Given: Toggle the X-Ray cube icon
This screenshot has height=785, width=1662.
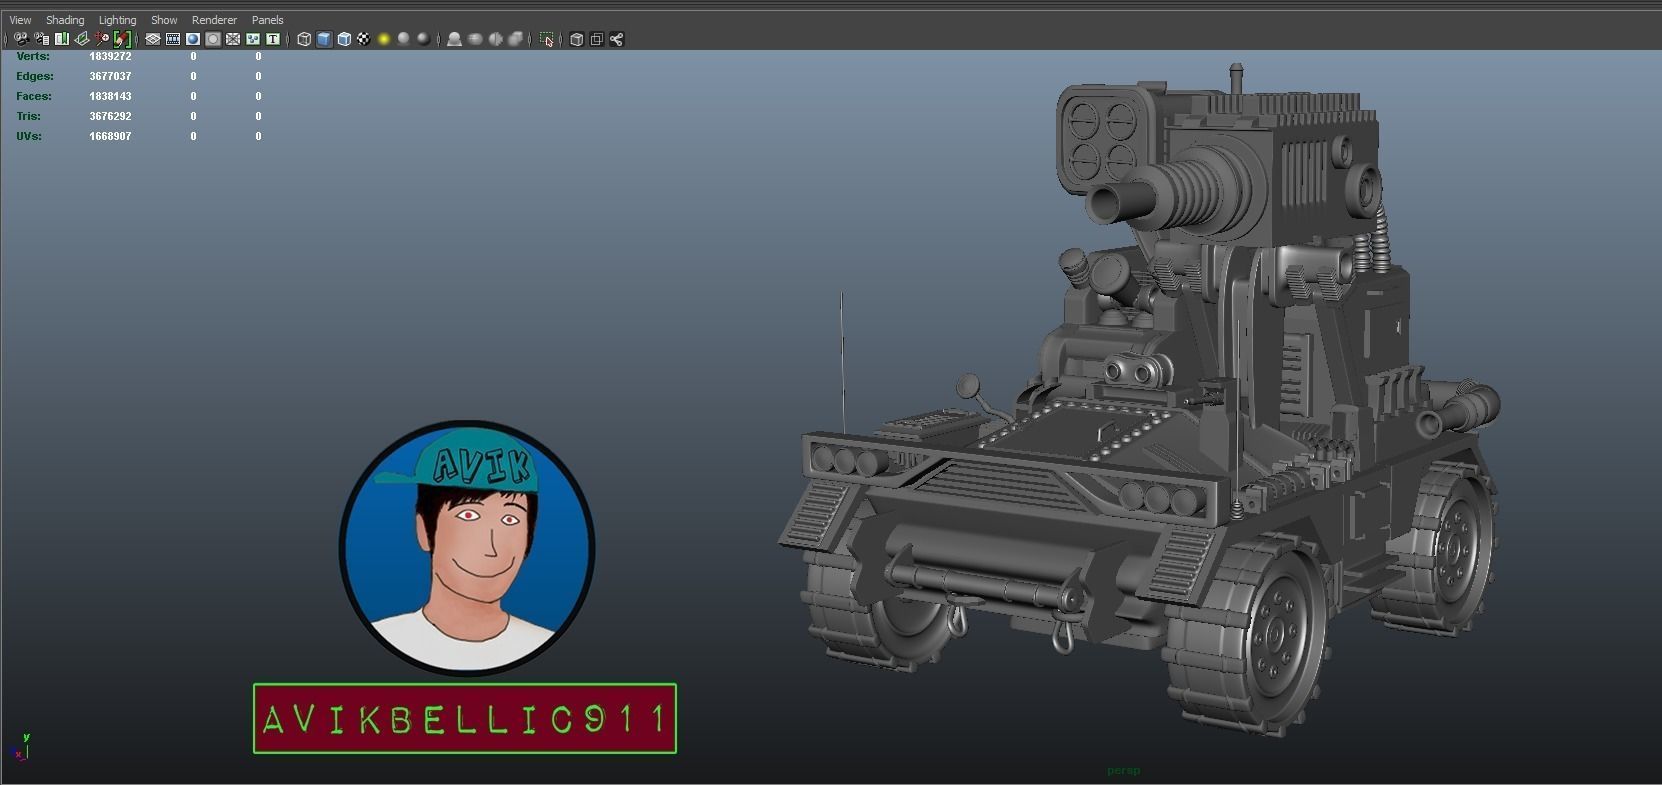Looking at the screenshot, I should coord(576,39).
